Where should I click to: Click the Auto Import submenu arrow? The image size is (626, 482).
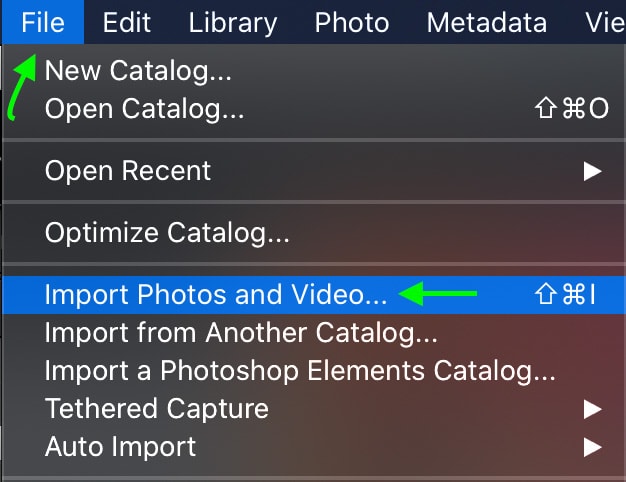[592, 447]
